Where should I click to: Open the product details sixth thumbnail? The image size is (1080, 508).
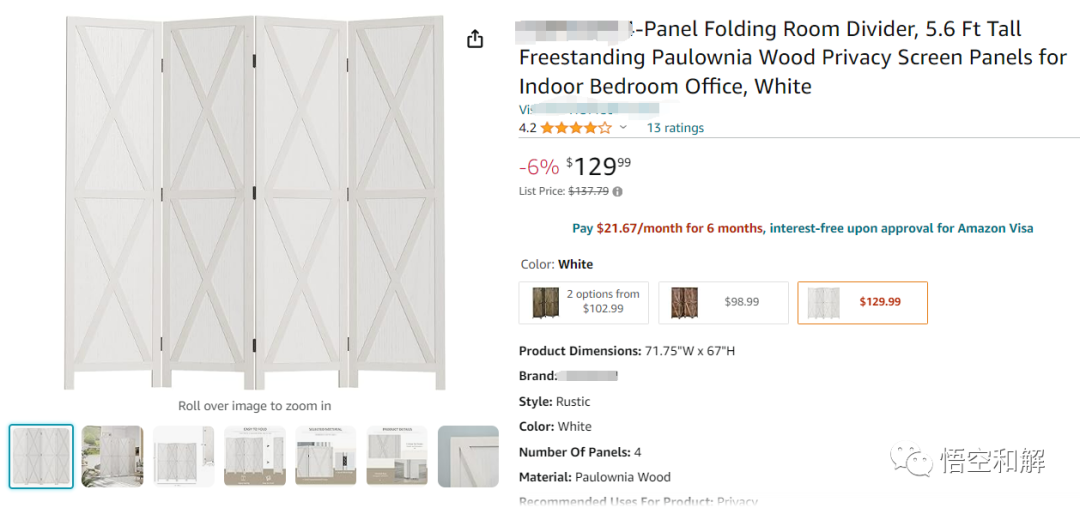[396, 456]
